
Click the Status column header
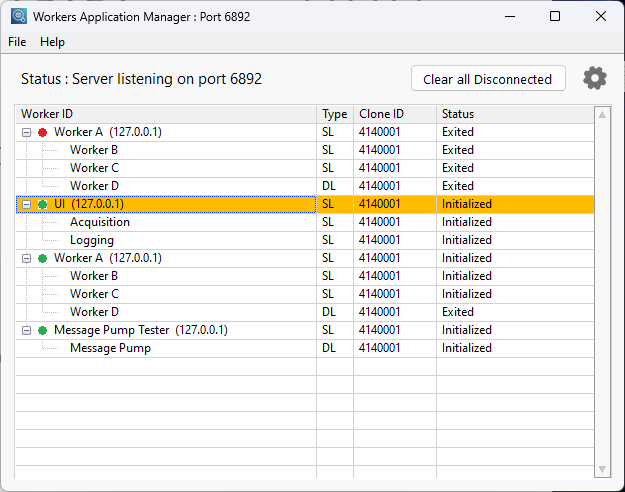click(x=513, y=114)
